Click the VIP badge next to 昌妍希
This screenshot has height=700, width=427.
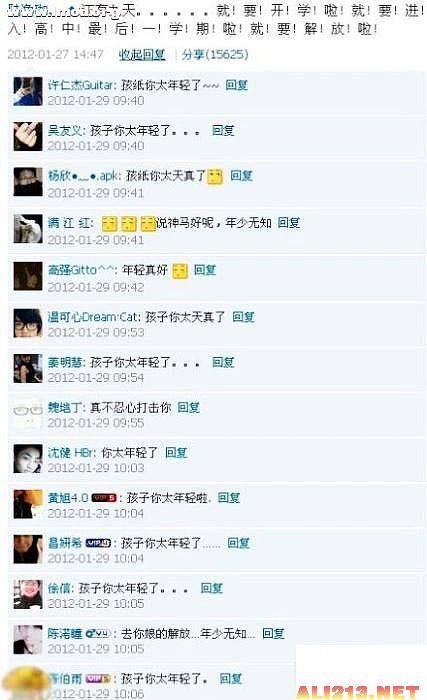98,543
